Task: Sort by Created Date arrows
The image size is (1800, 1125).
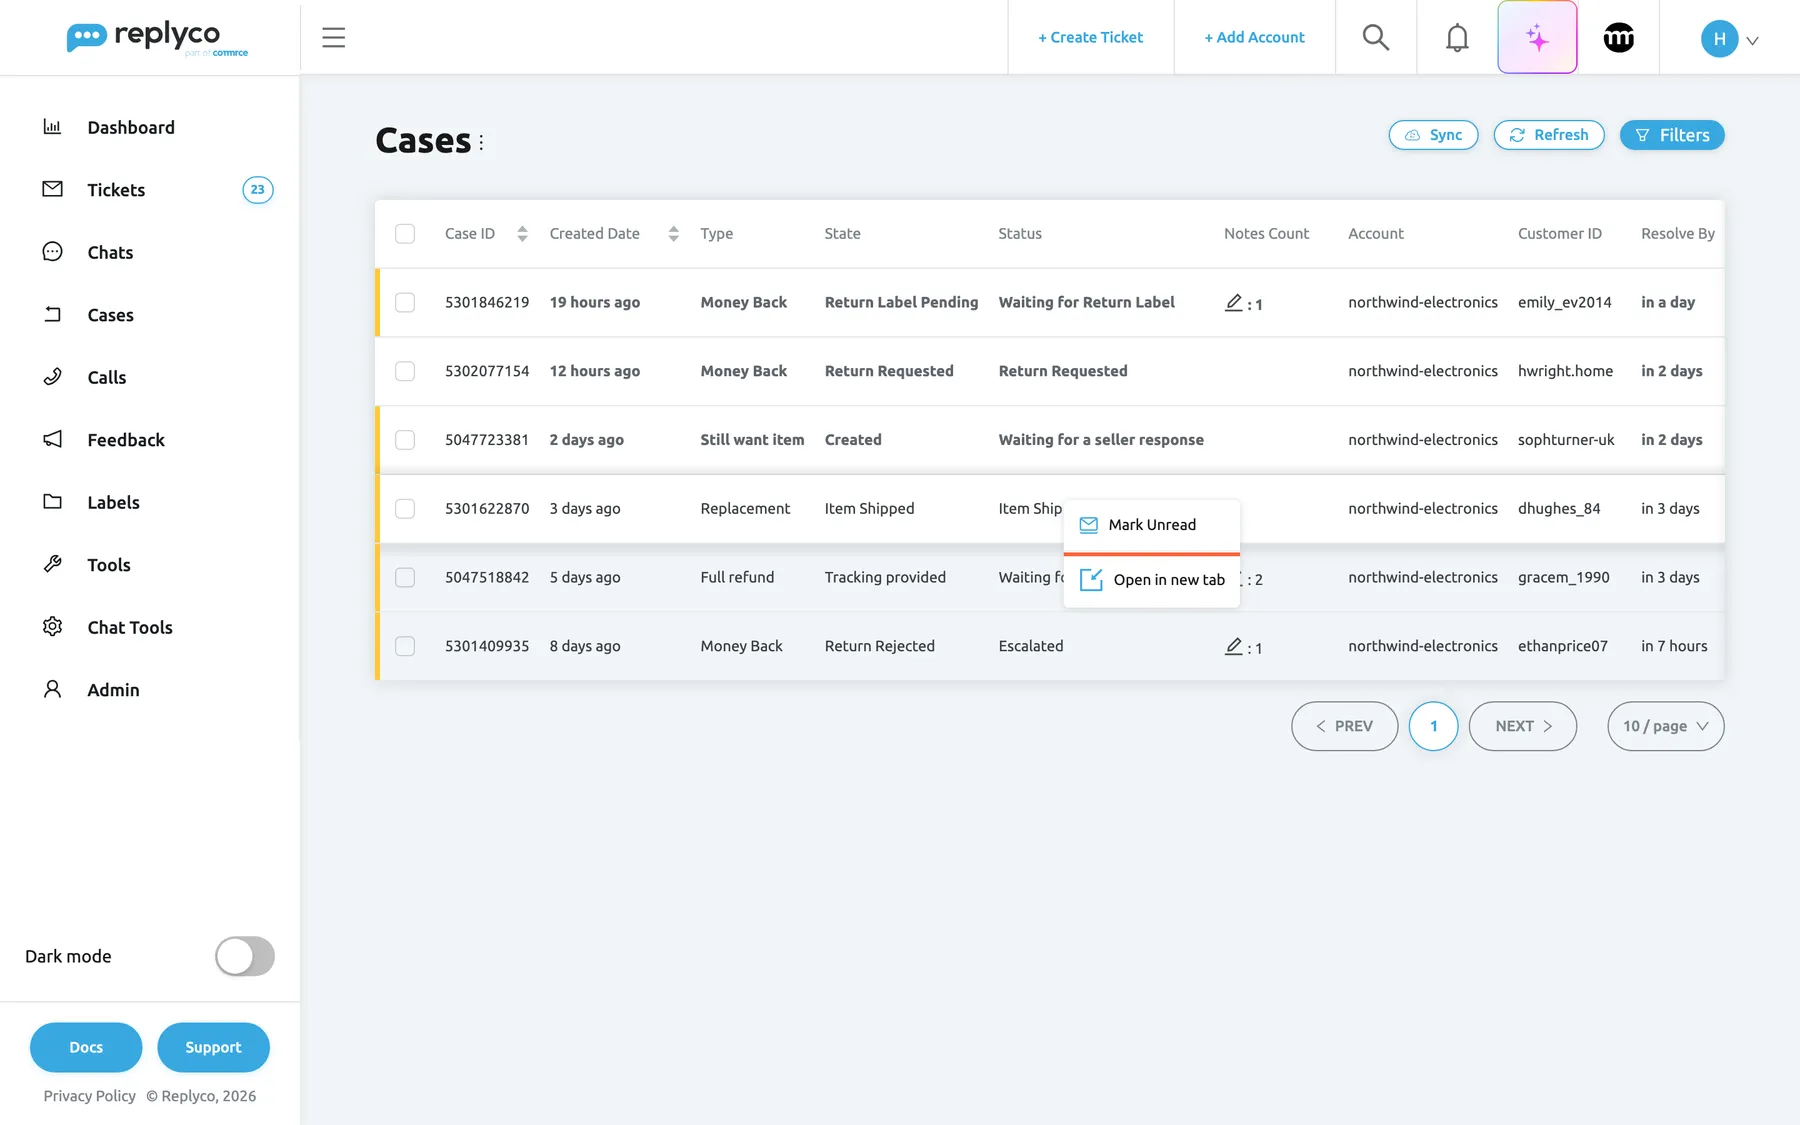Action: (x=673, y=234)
